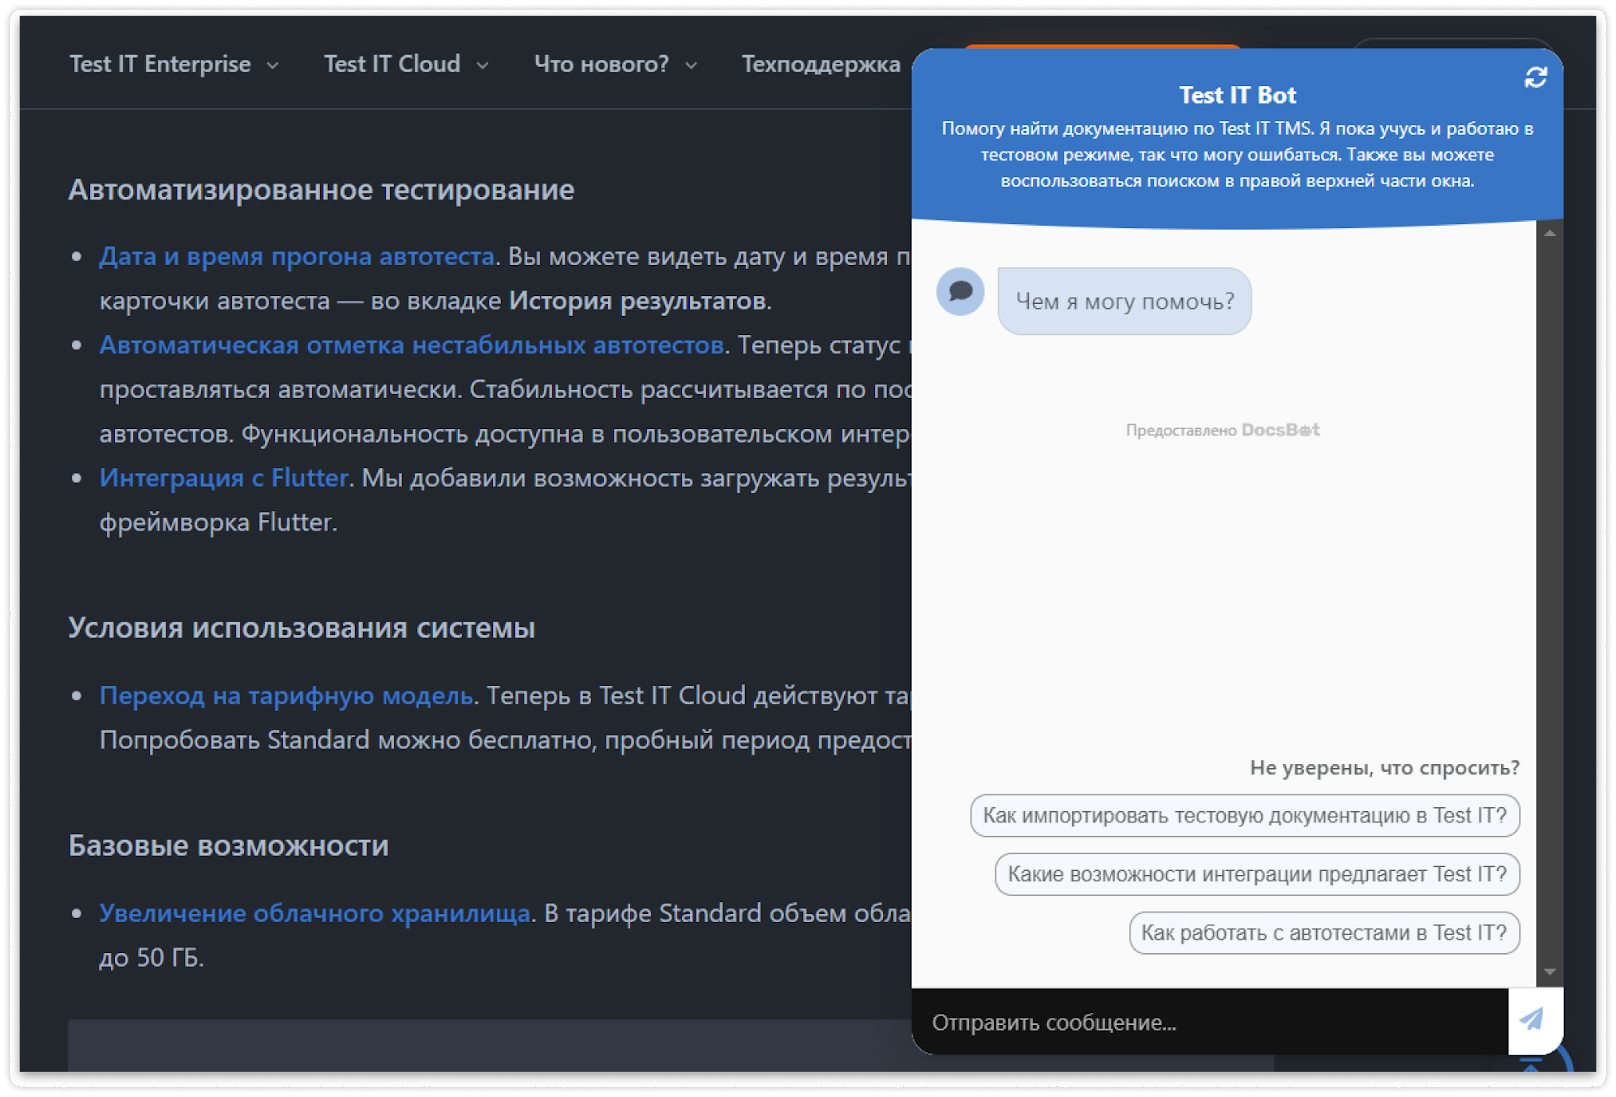Click the Условия использования системы heading

[301, 628]
